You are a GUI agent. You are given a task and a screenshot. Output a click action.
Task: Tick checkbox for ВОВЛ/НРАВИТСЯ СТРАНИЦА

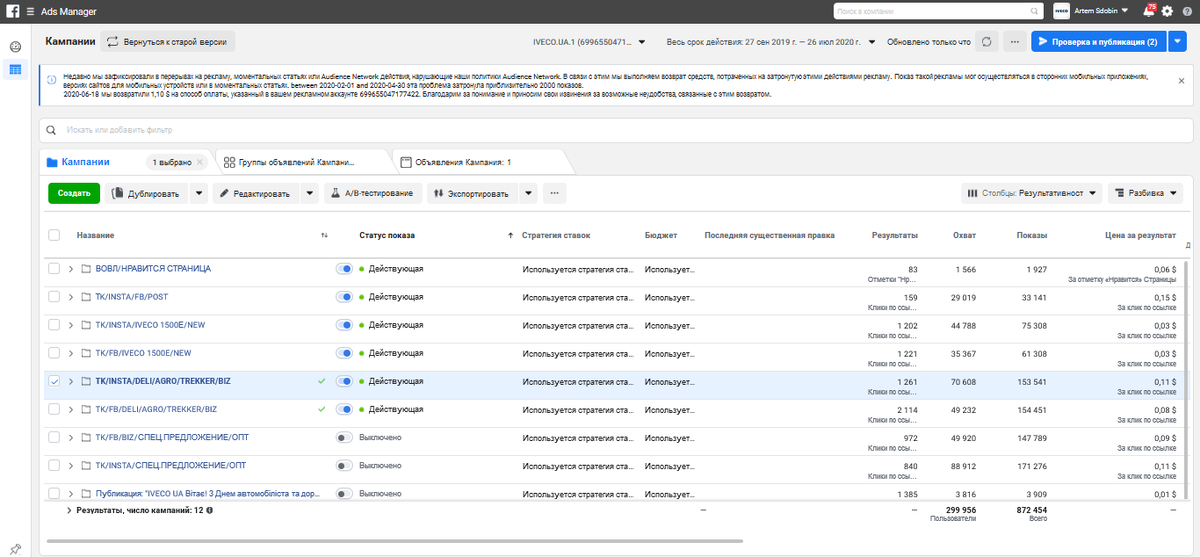coord(54,269)
